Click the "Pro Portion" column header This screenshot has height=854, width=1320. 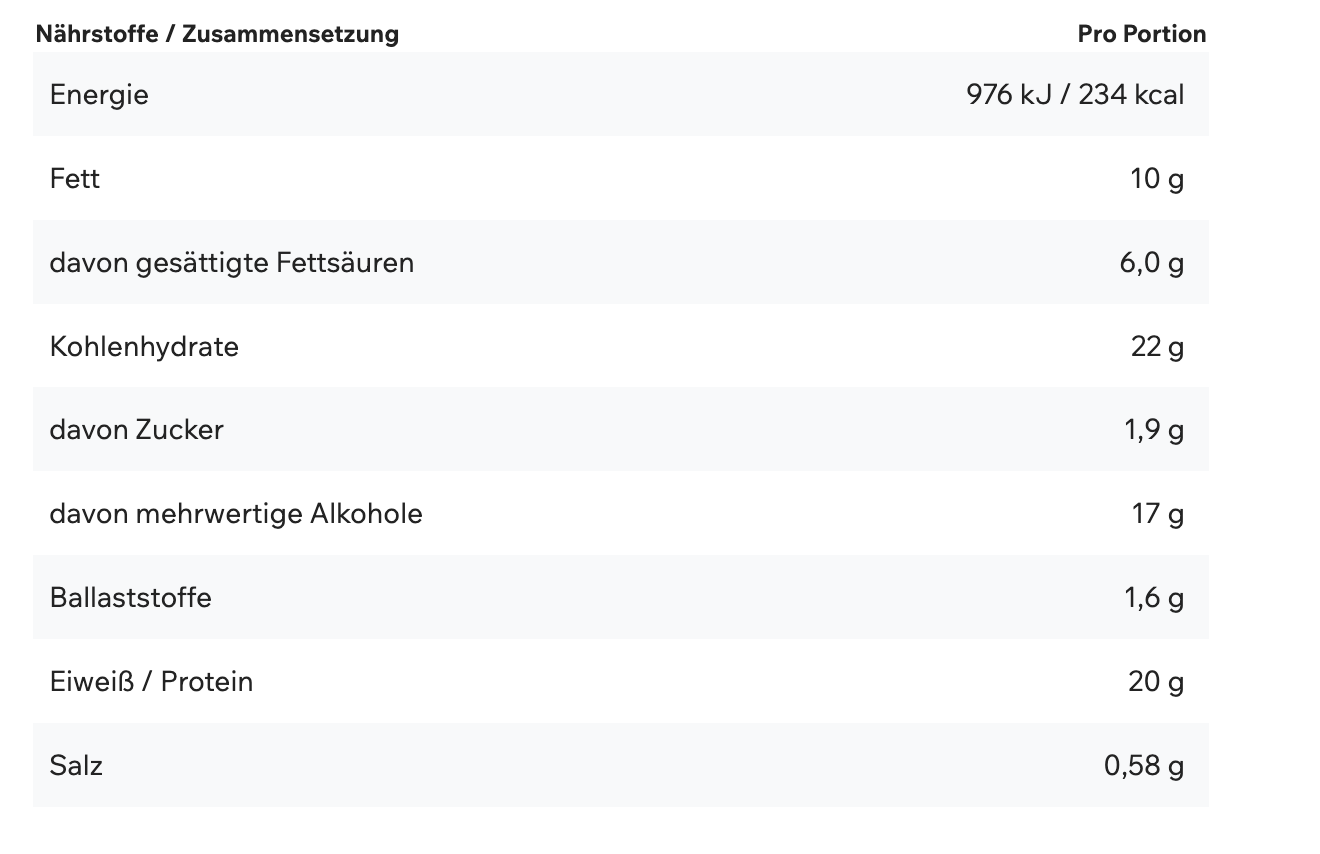(1141, 34)
